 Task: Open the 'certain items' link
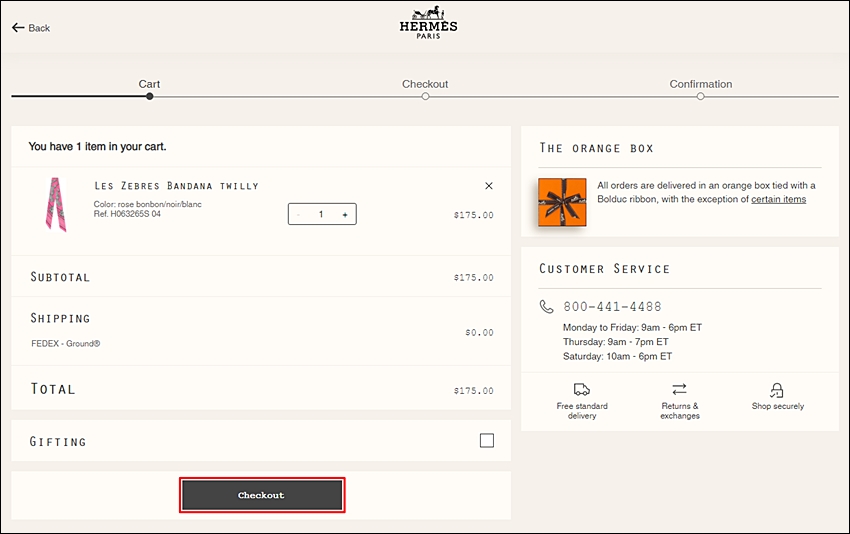(778, 199)
